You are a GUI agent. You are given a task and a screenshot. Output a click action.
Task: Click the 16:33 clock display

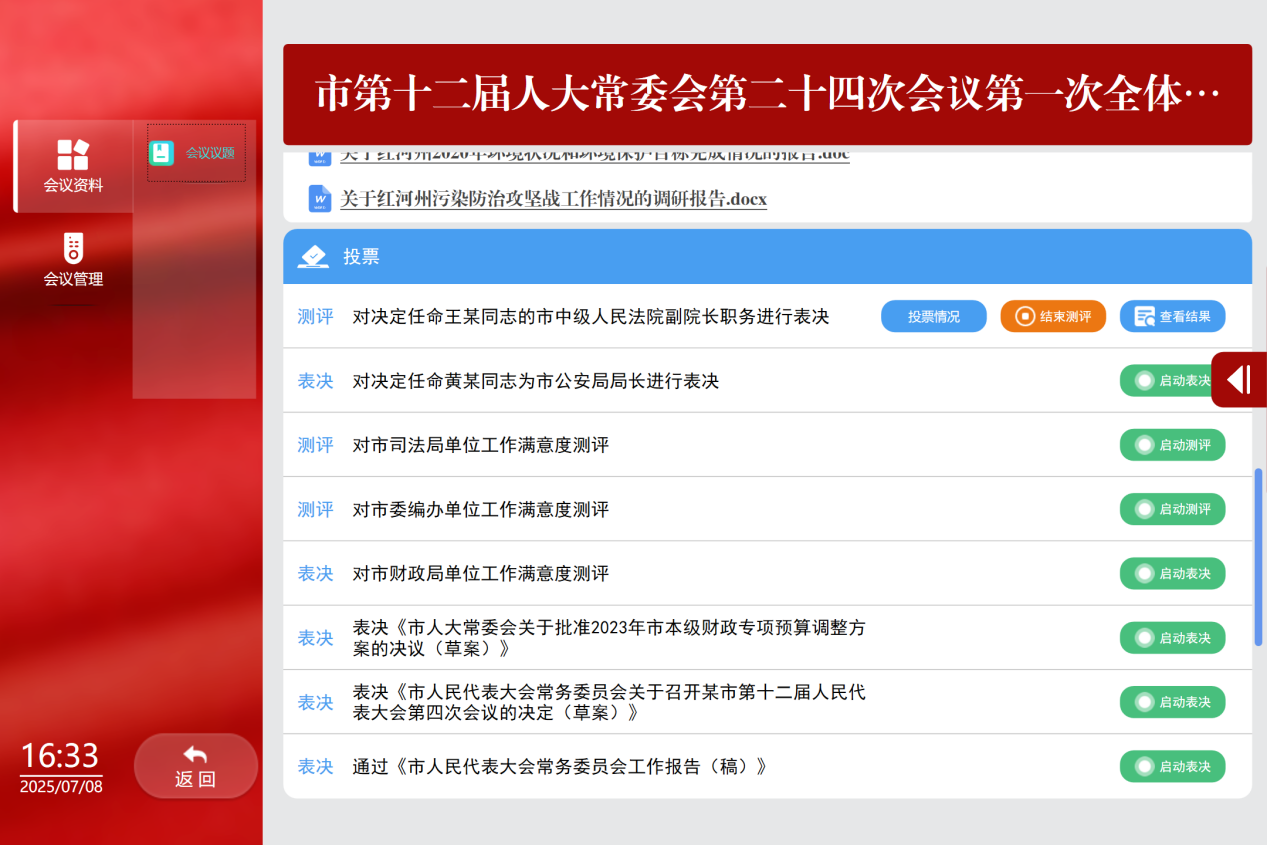60,755
